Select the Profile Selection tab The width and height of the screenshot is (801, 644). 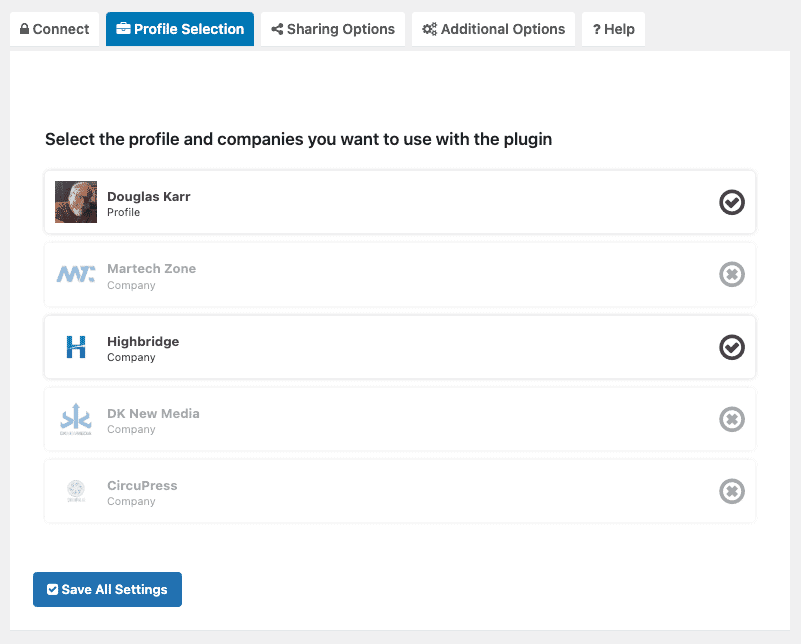[180, 29]
